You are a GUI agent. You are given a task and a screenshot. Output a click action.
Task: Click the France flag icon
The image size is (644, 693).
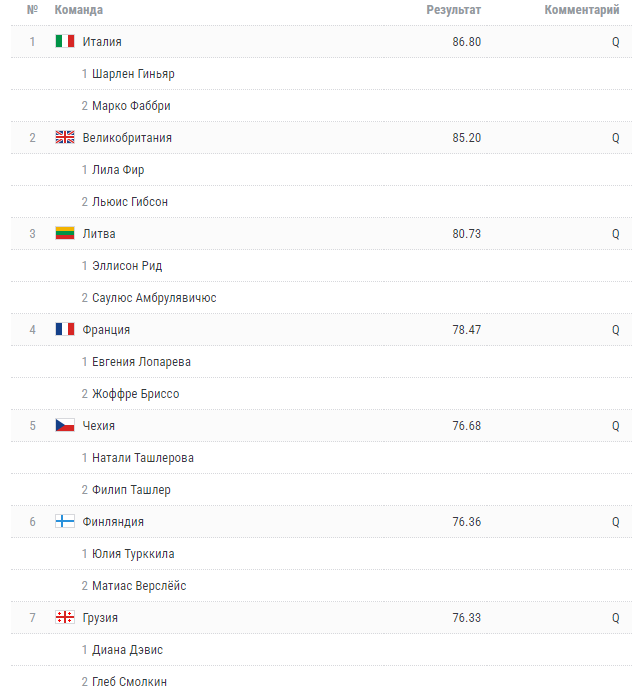pyautogui.click(x=65, y=329)
